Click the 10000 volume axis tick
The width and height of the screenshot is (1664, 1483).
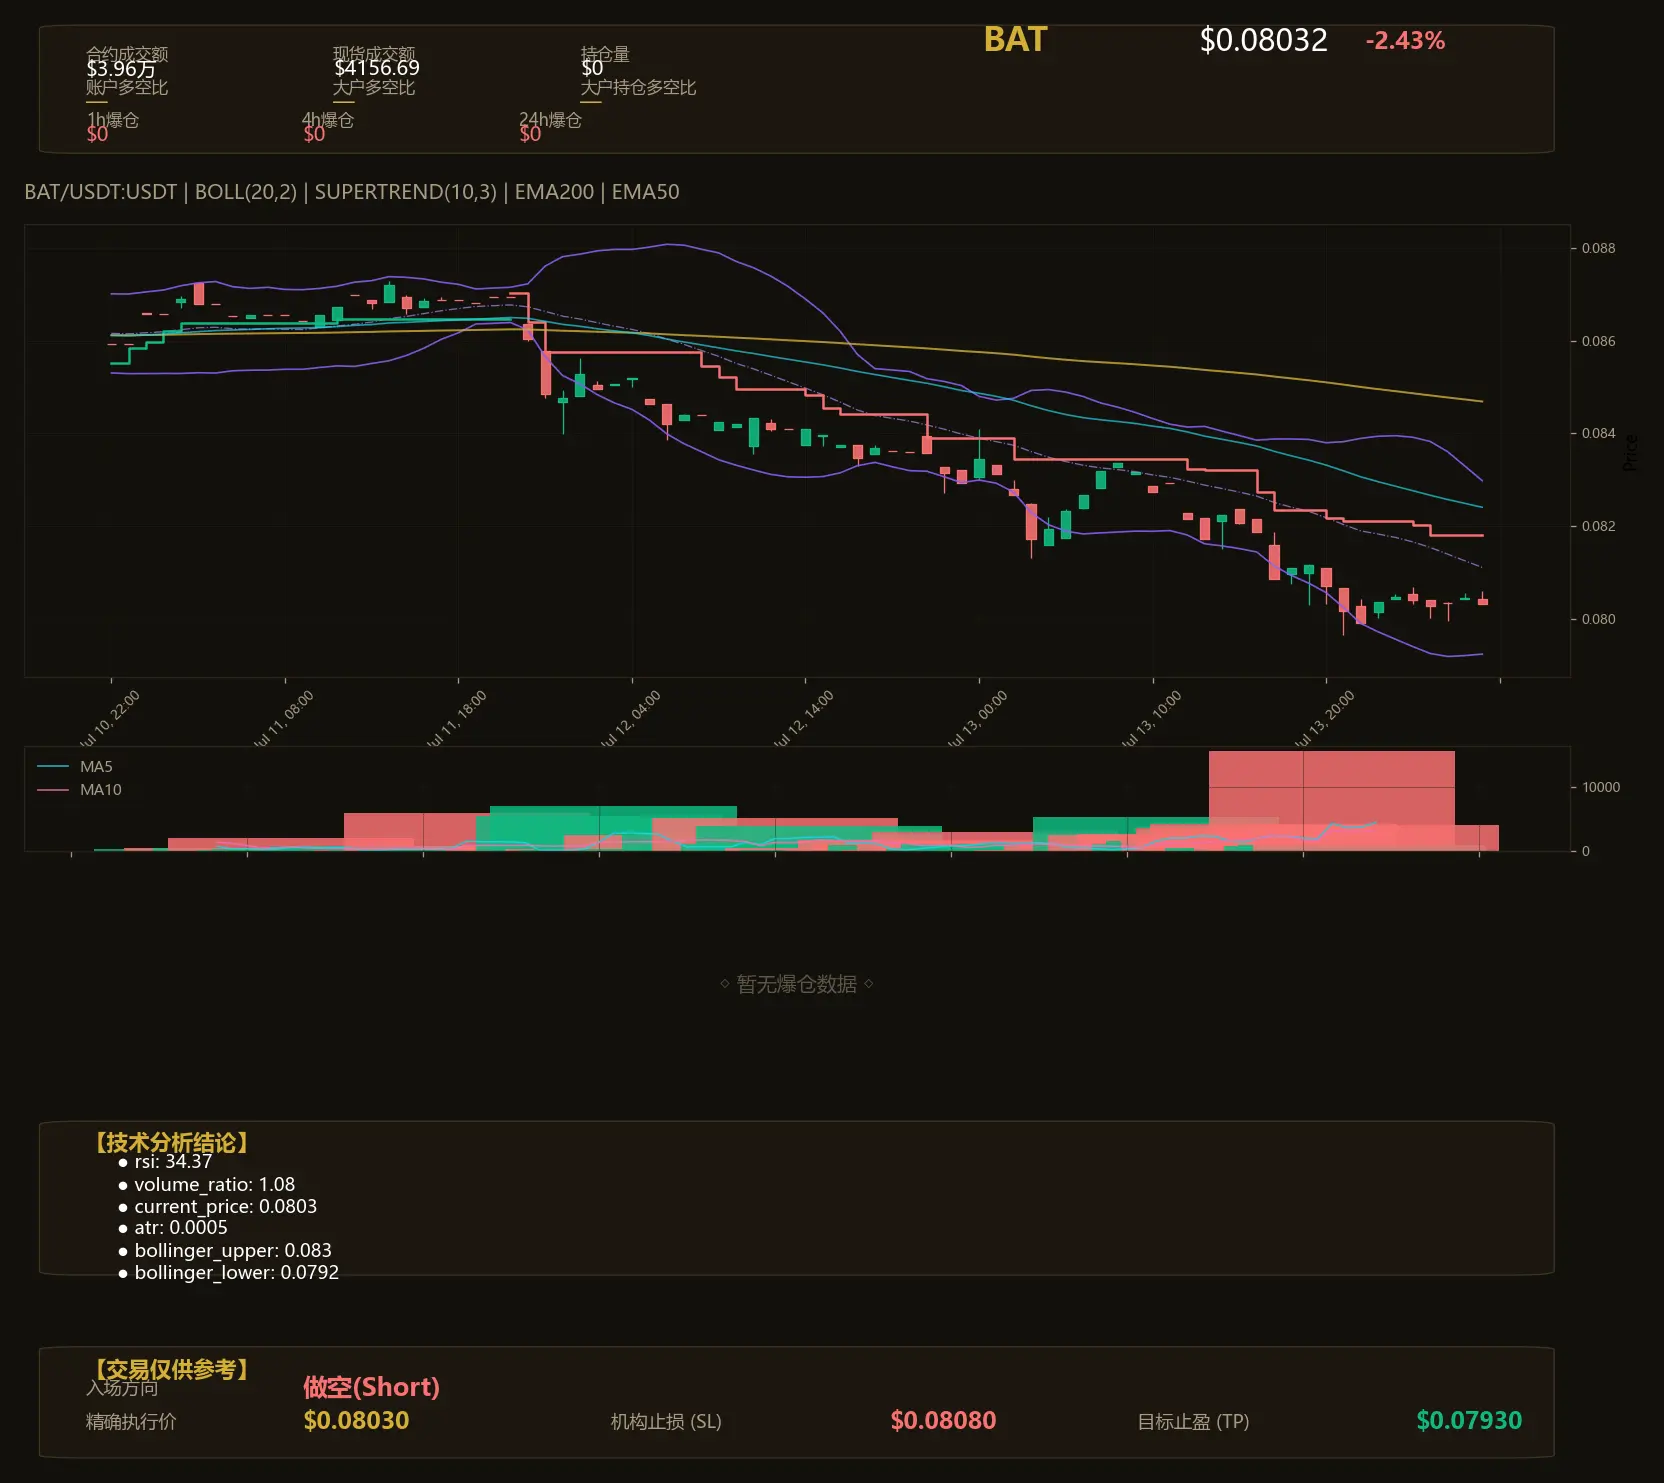click(x=1601, y=787)
